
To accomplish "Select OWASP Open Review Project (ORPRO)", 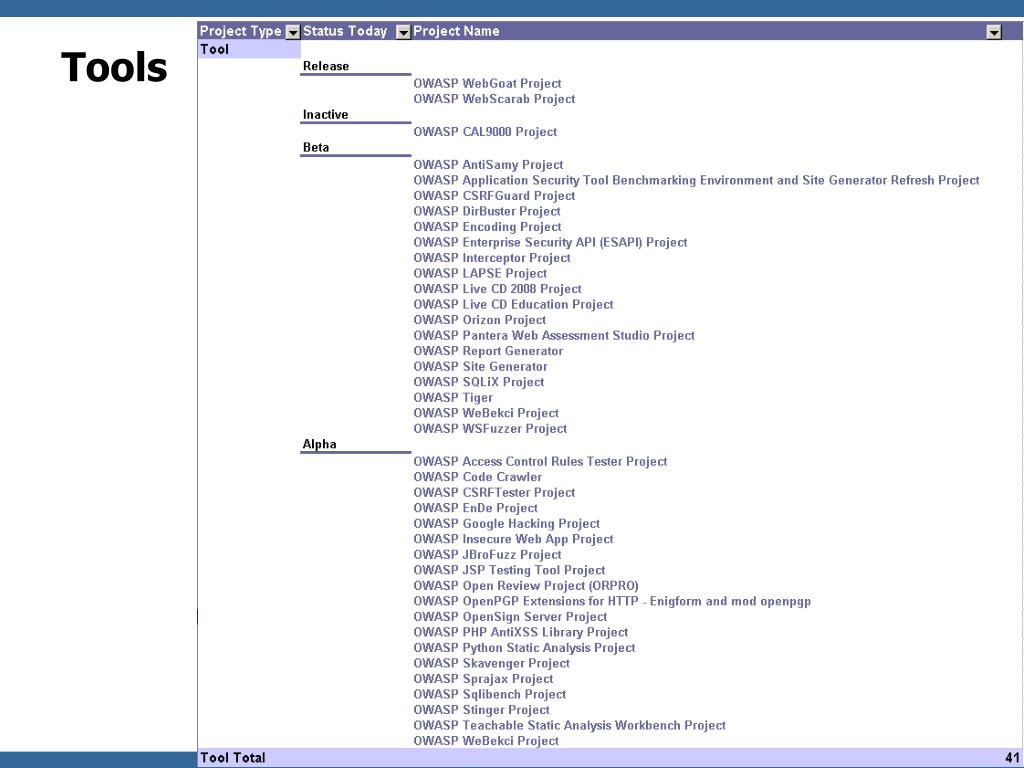I will coord(526,586).
